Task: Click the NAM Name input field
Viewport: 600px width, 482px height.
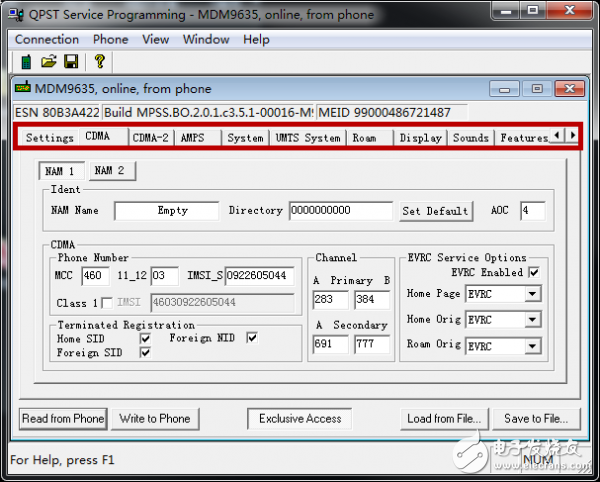Action: (166, 211)
